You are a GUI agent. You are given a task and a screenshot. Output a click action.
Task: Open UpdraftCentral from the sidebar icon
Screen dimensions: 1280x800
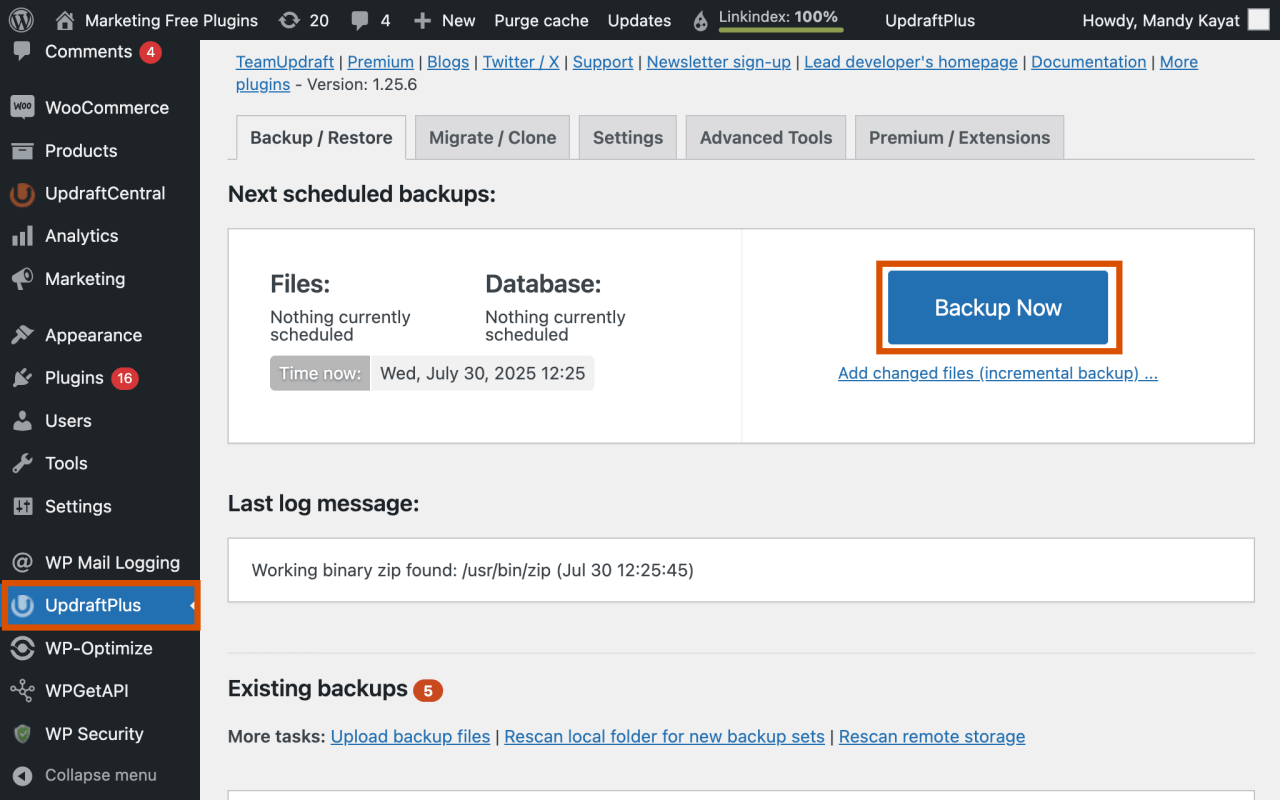pyautogui.click(x=22, y=193)
